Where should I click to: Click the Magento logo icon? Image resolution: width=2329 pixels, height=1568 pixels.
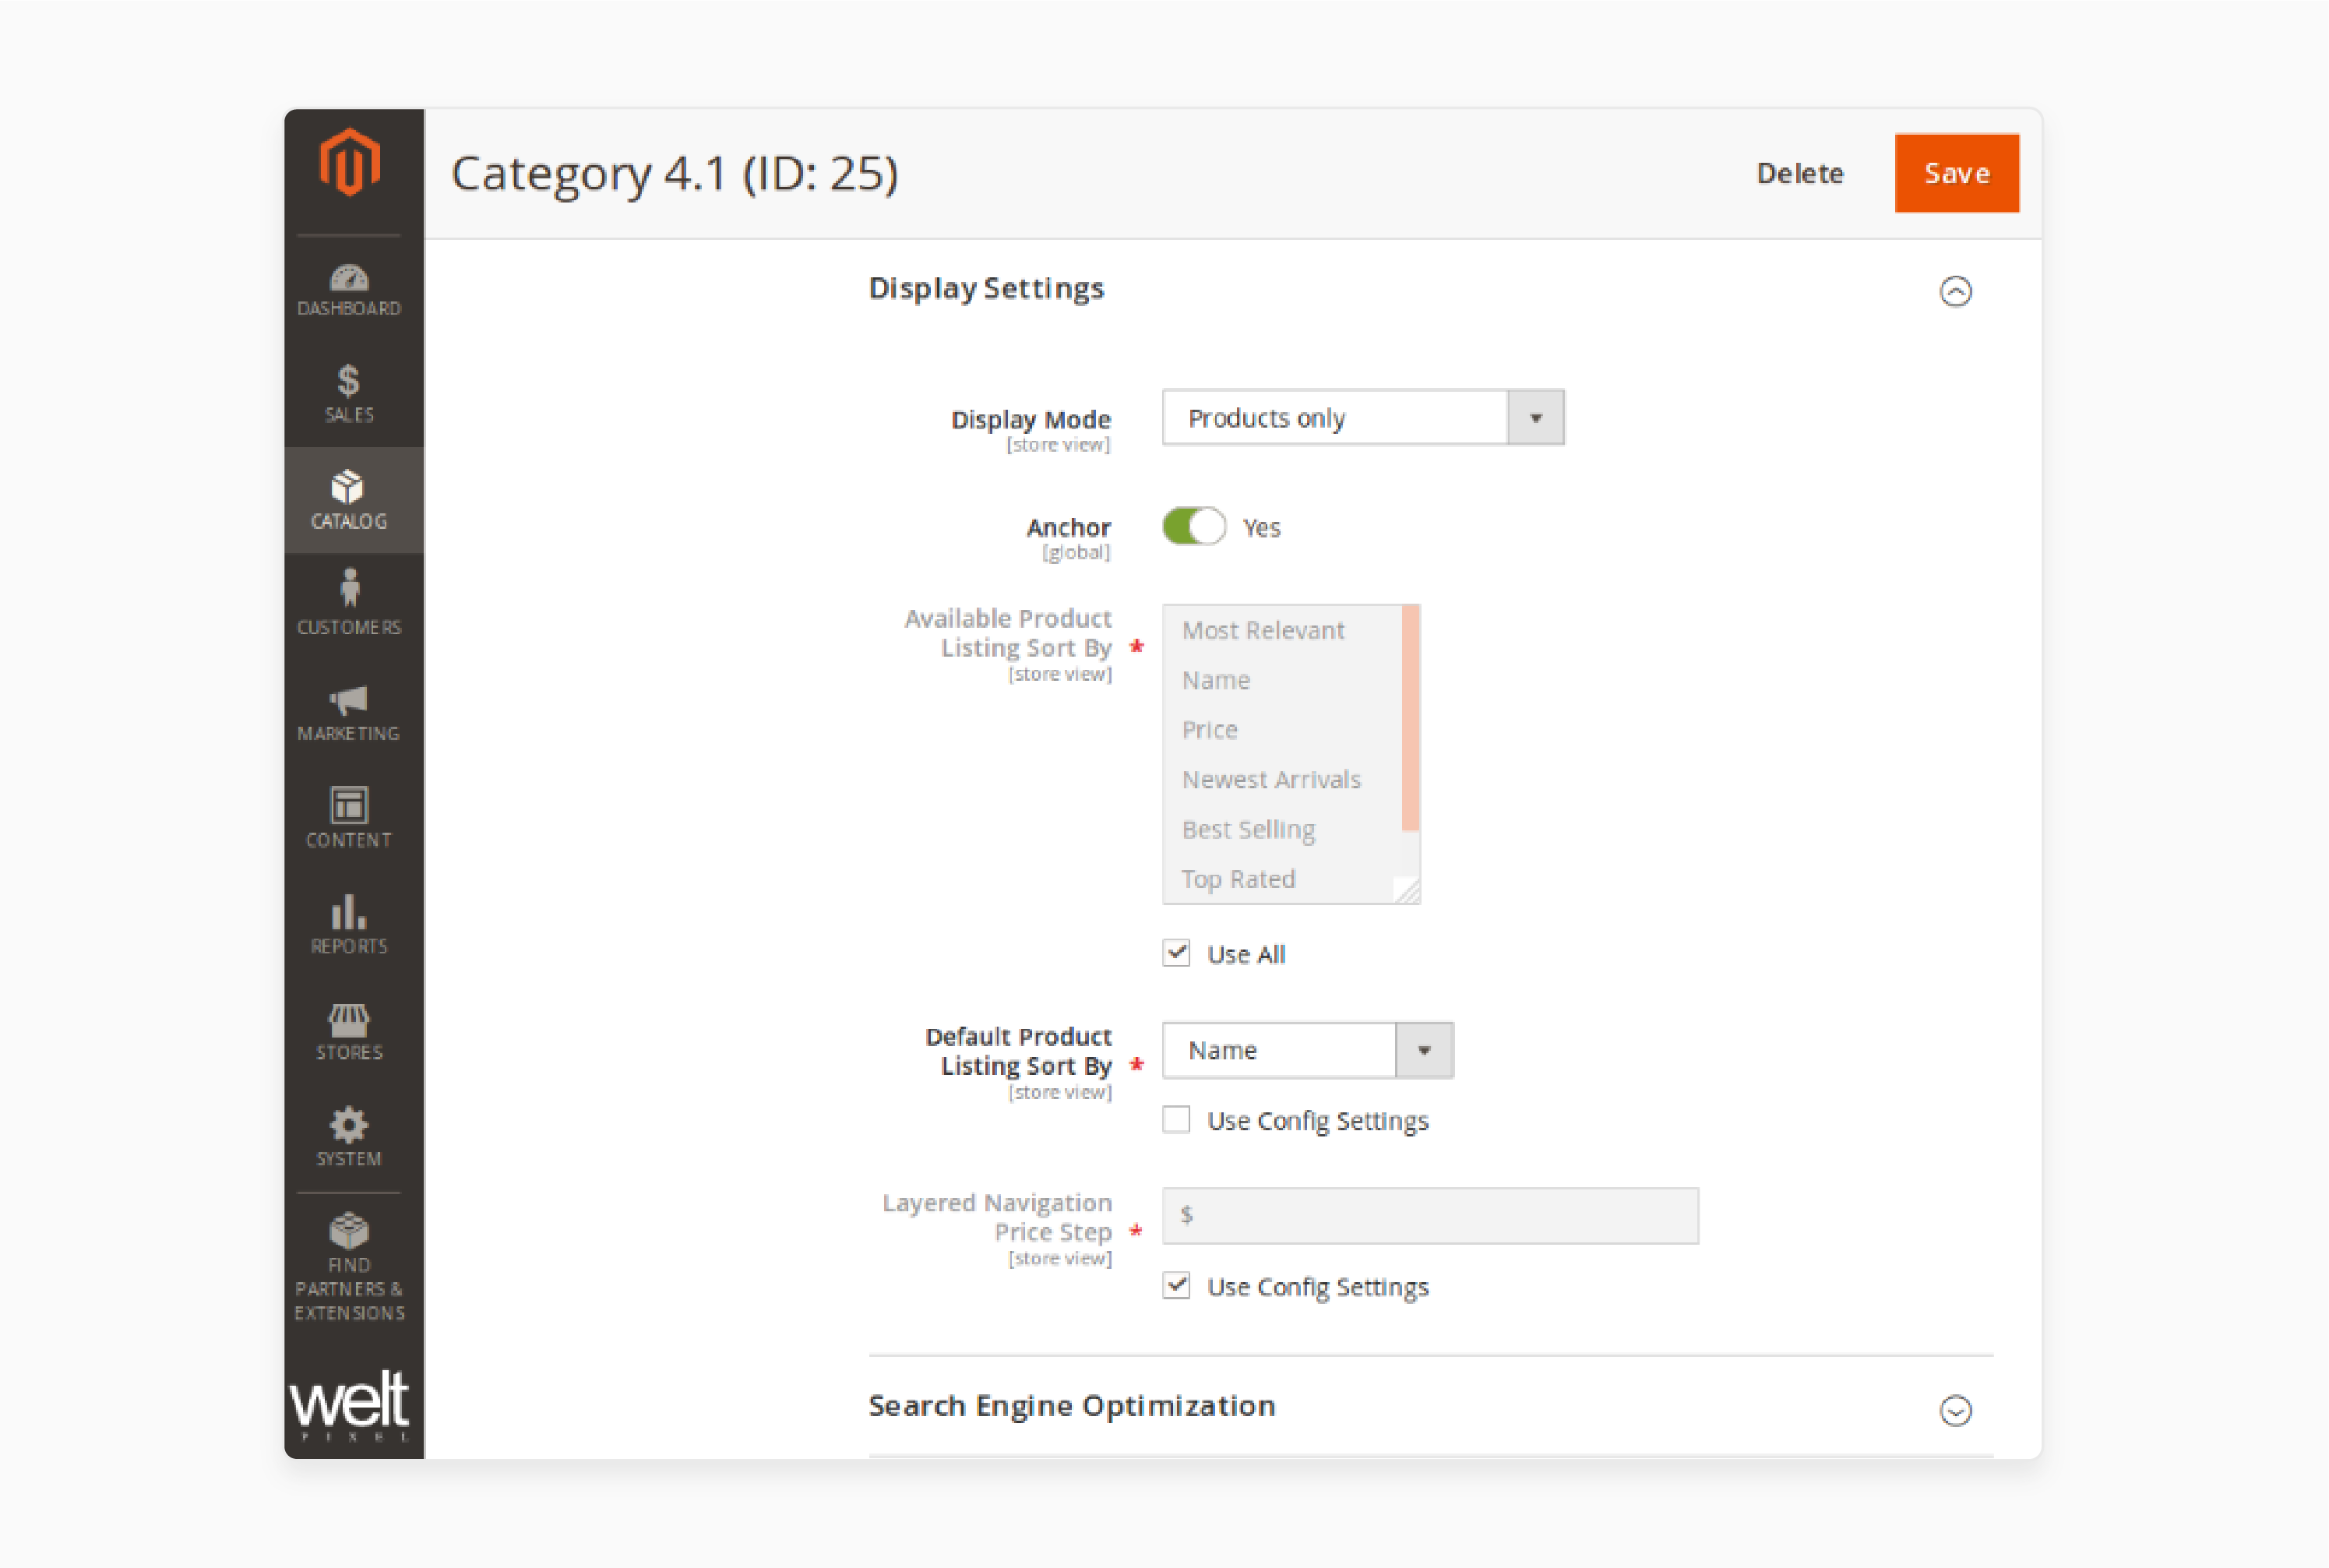point(350,162)
